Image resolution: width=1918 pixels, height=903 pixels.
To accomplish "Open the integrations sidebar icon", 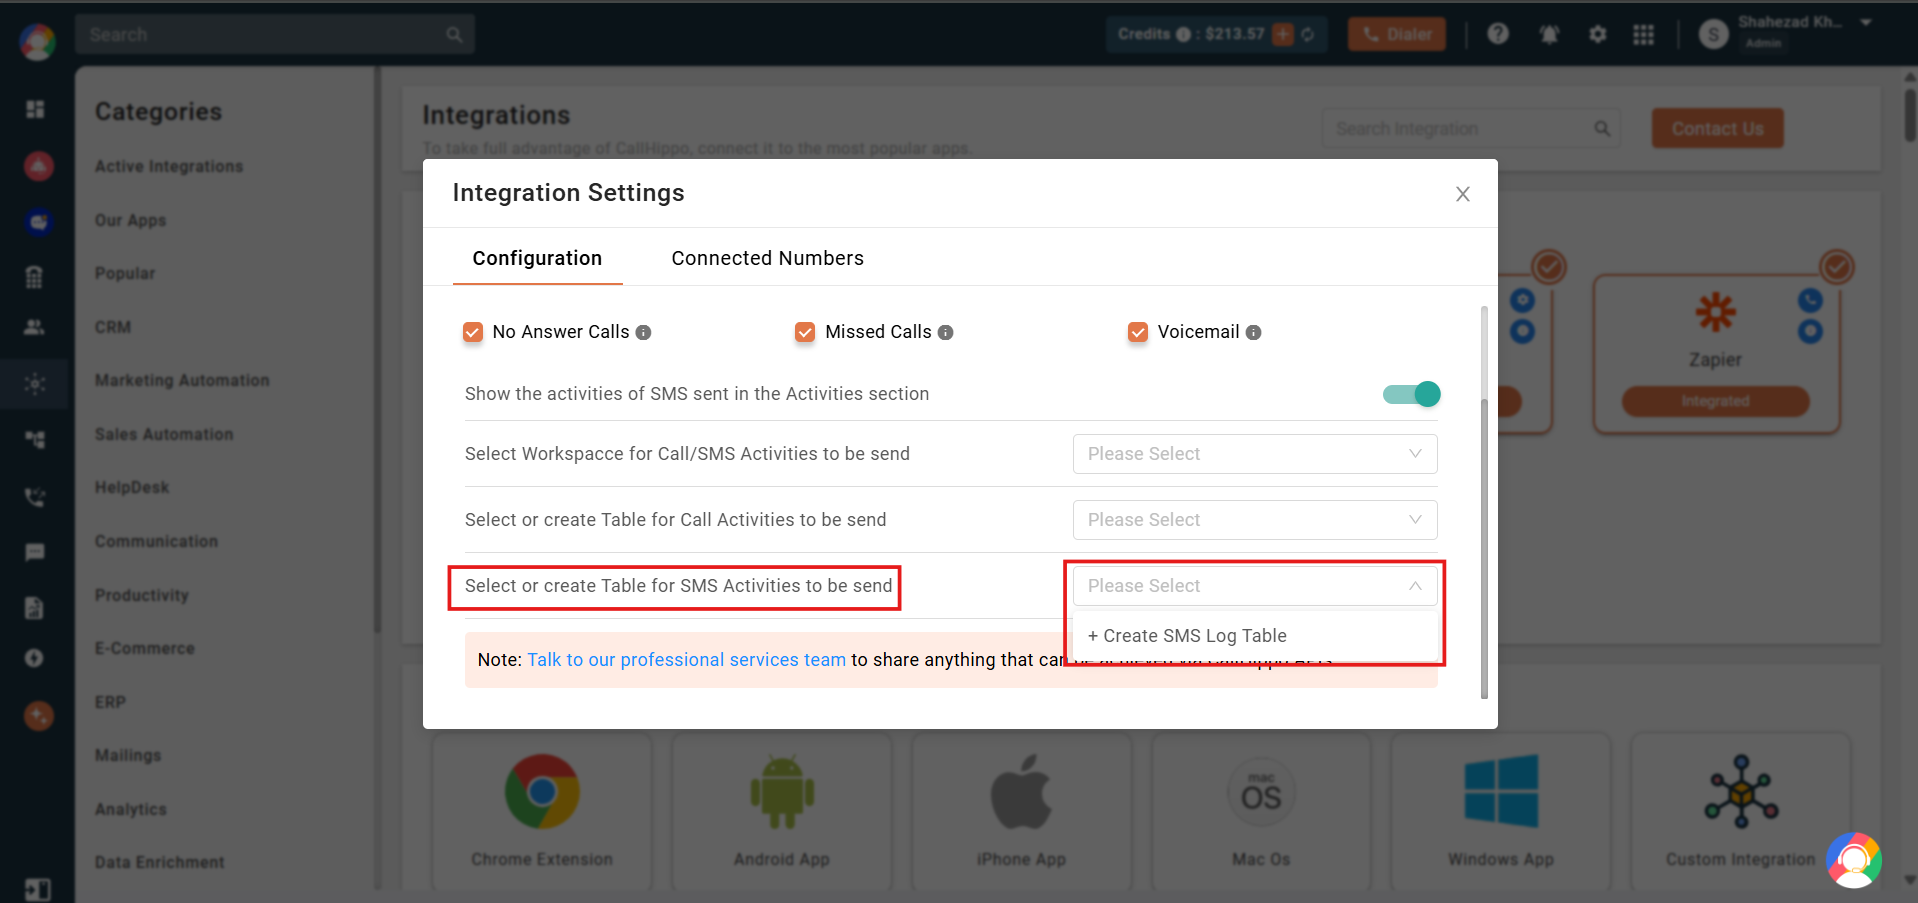I will coord(35,383).
